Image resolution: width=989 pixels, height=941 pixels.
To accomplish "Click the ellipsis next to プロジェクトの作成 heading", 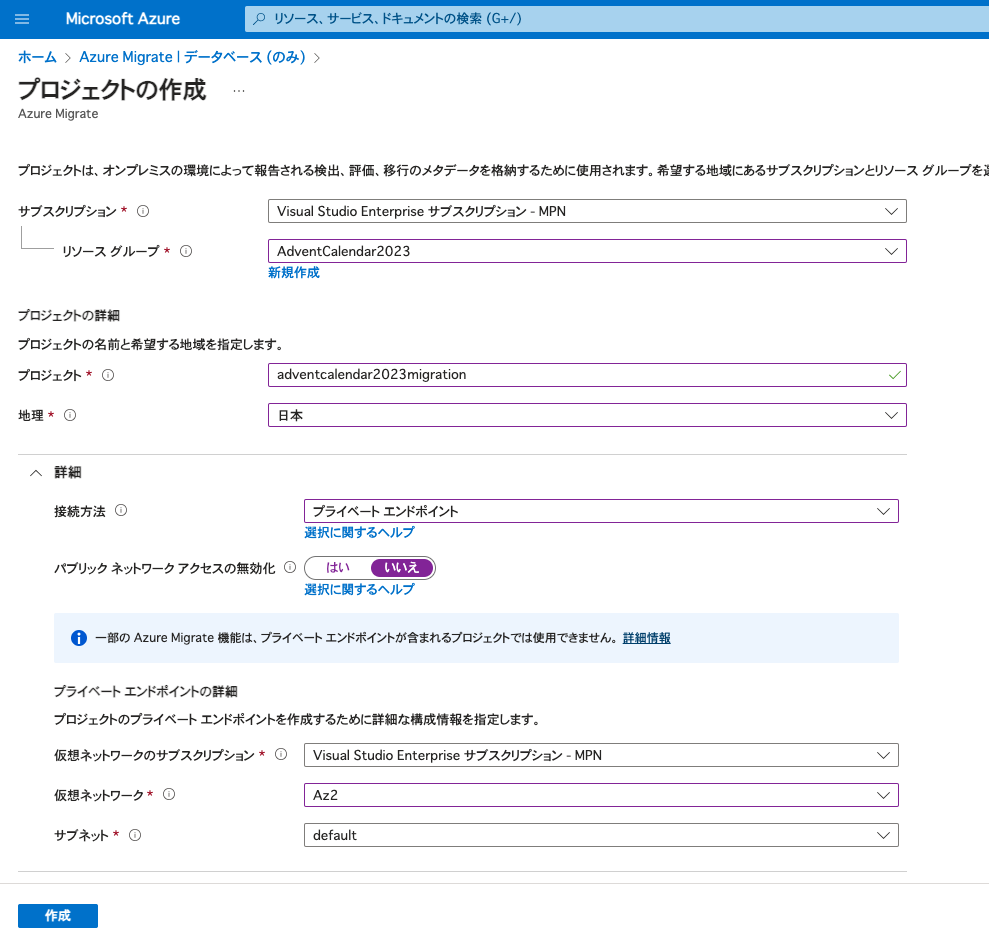I will (238, 90).
